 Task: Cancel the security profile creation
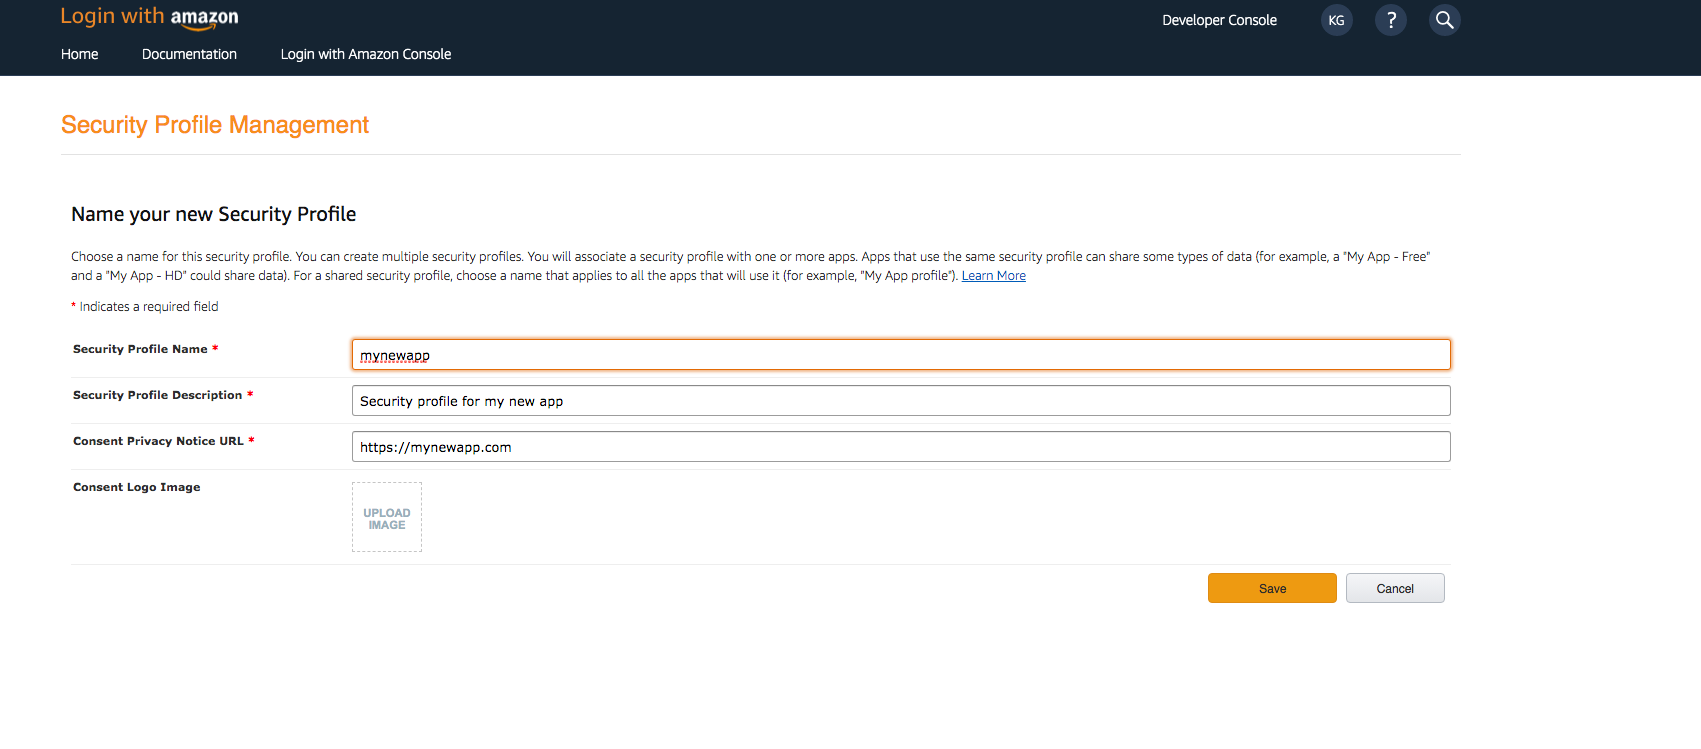click(x=1395, y=588)
